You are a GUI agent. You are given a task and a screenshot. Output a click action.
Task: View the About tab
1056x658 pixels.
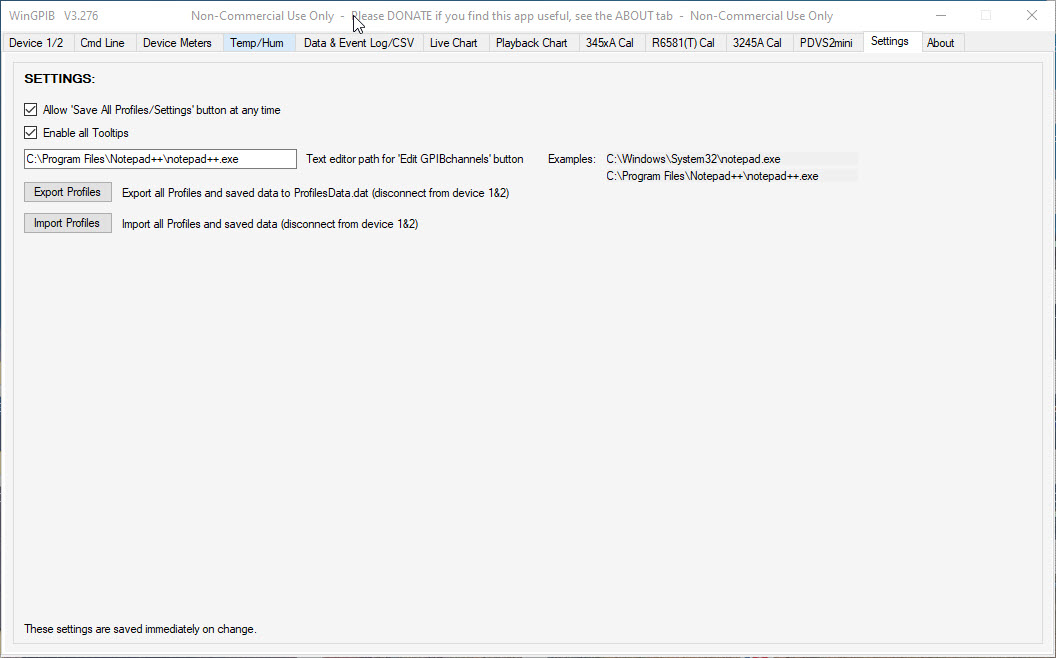coord(940,43)
